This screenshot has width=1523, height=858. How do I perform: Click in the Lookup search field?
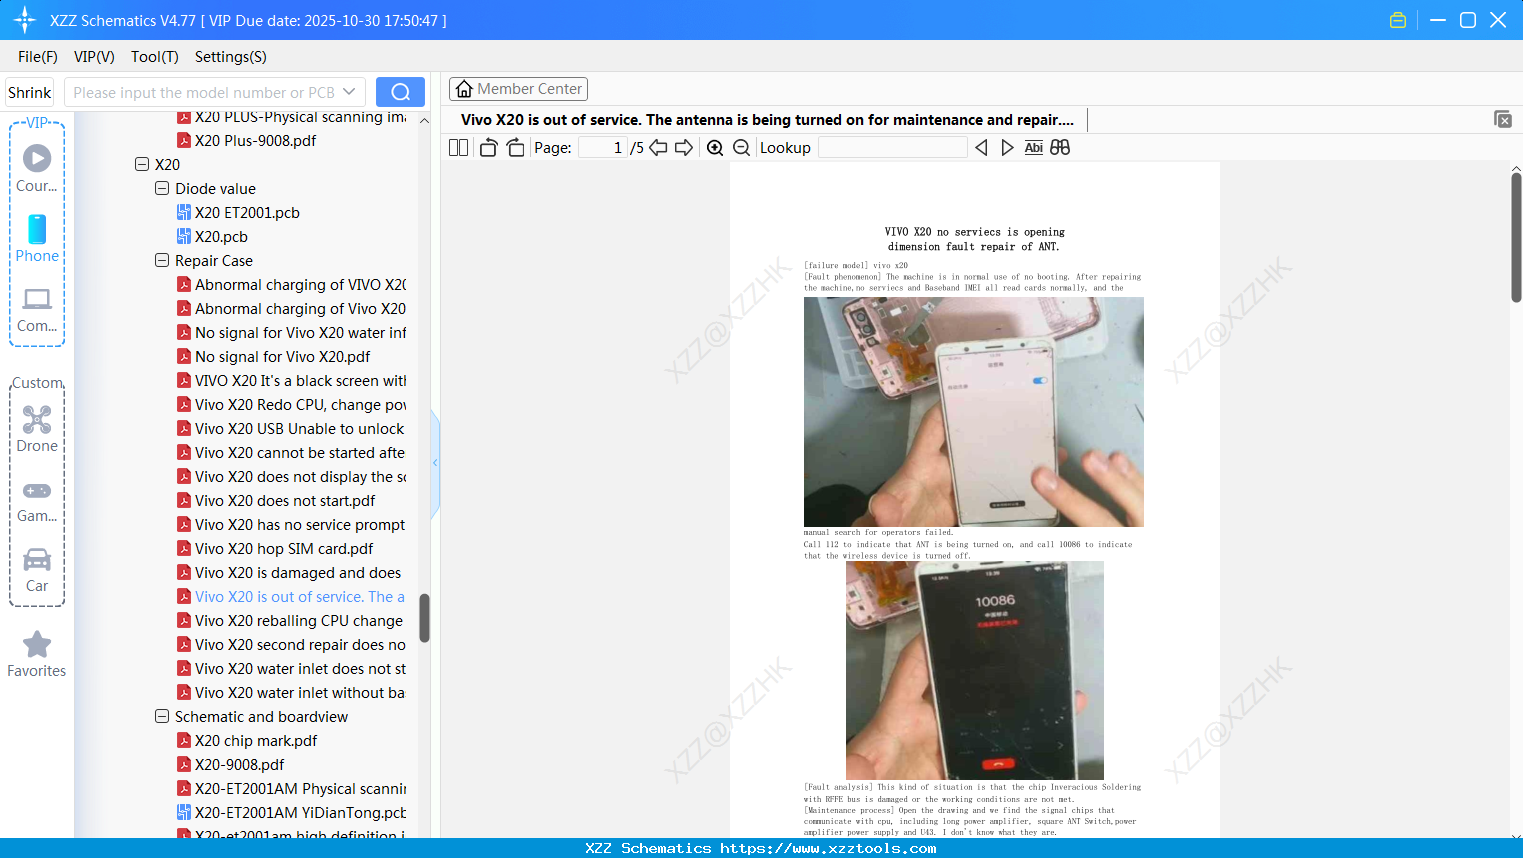(890, 147)
